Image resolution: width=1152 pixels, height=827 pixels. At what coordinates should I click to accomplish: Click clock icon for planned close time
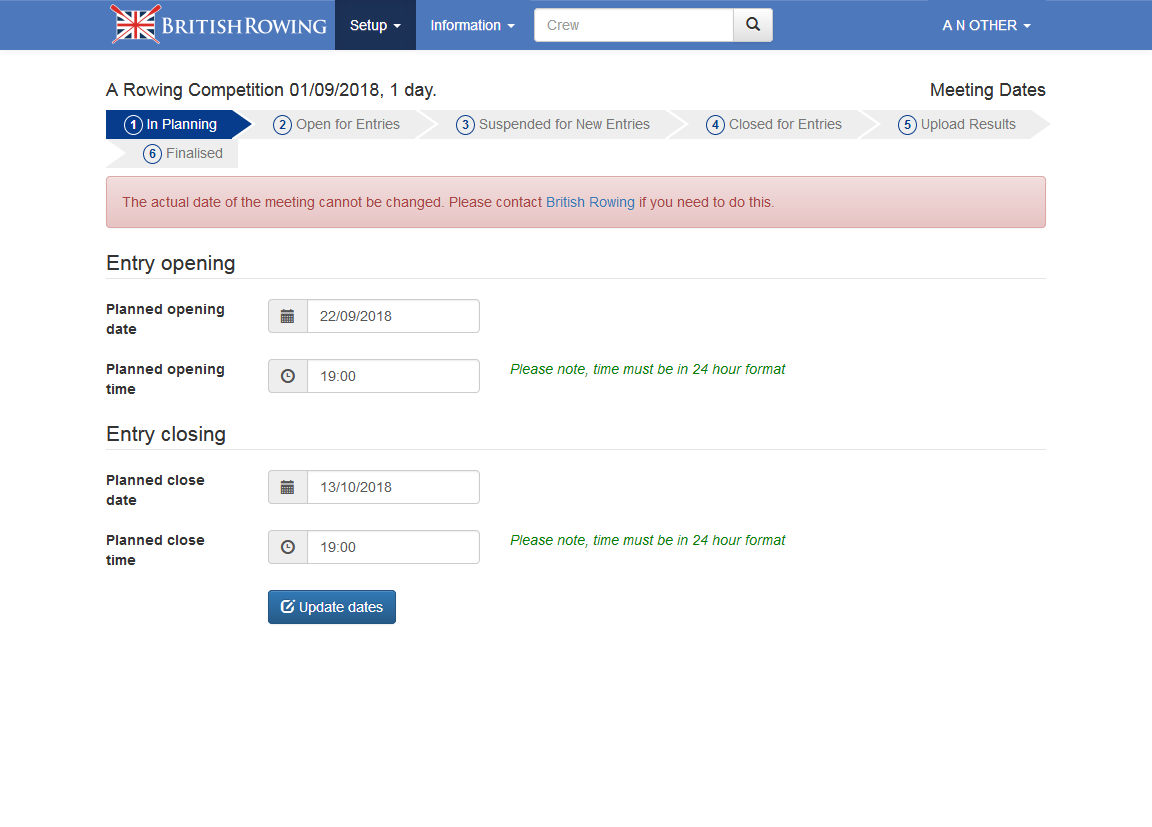click(x=288, y=547)
